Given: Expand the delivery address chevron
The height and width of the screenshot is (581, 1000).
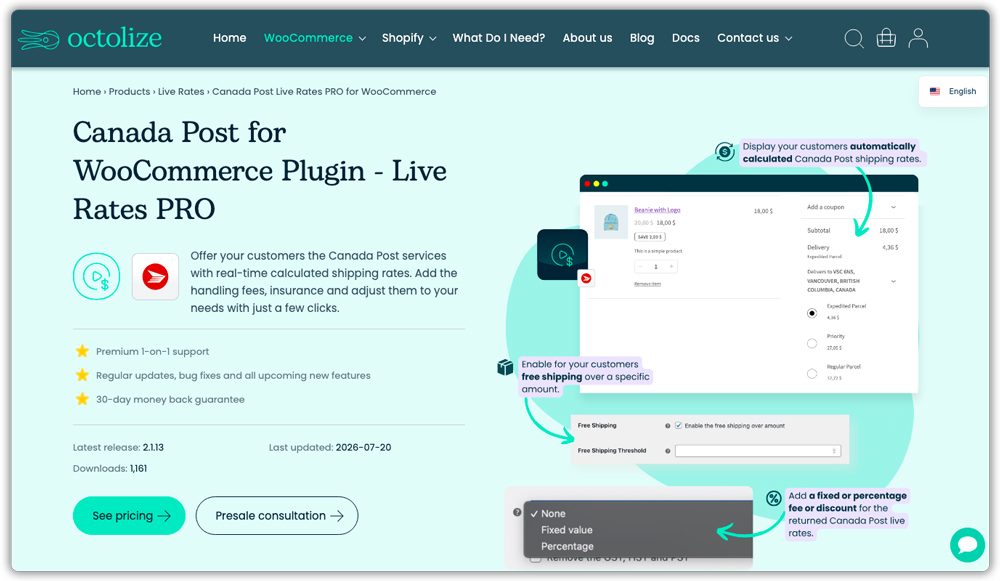Looking at the screenshot, I should (893, 281).
